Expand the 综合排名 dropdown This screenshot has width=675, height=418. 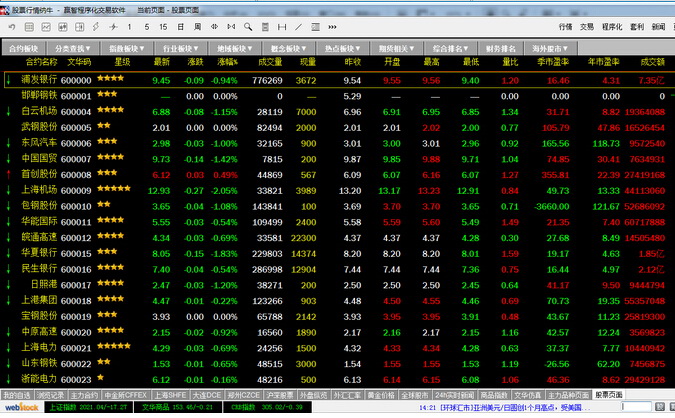point(450,48)
